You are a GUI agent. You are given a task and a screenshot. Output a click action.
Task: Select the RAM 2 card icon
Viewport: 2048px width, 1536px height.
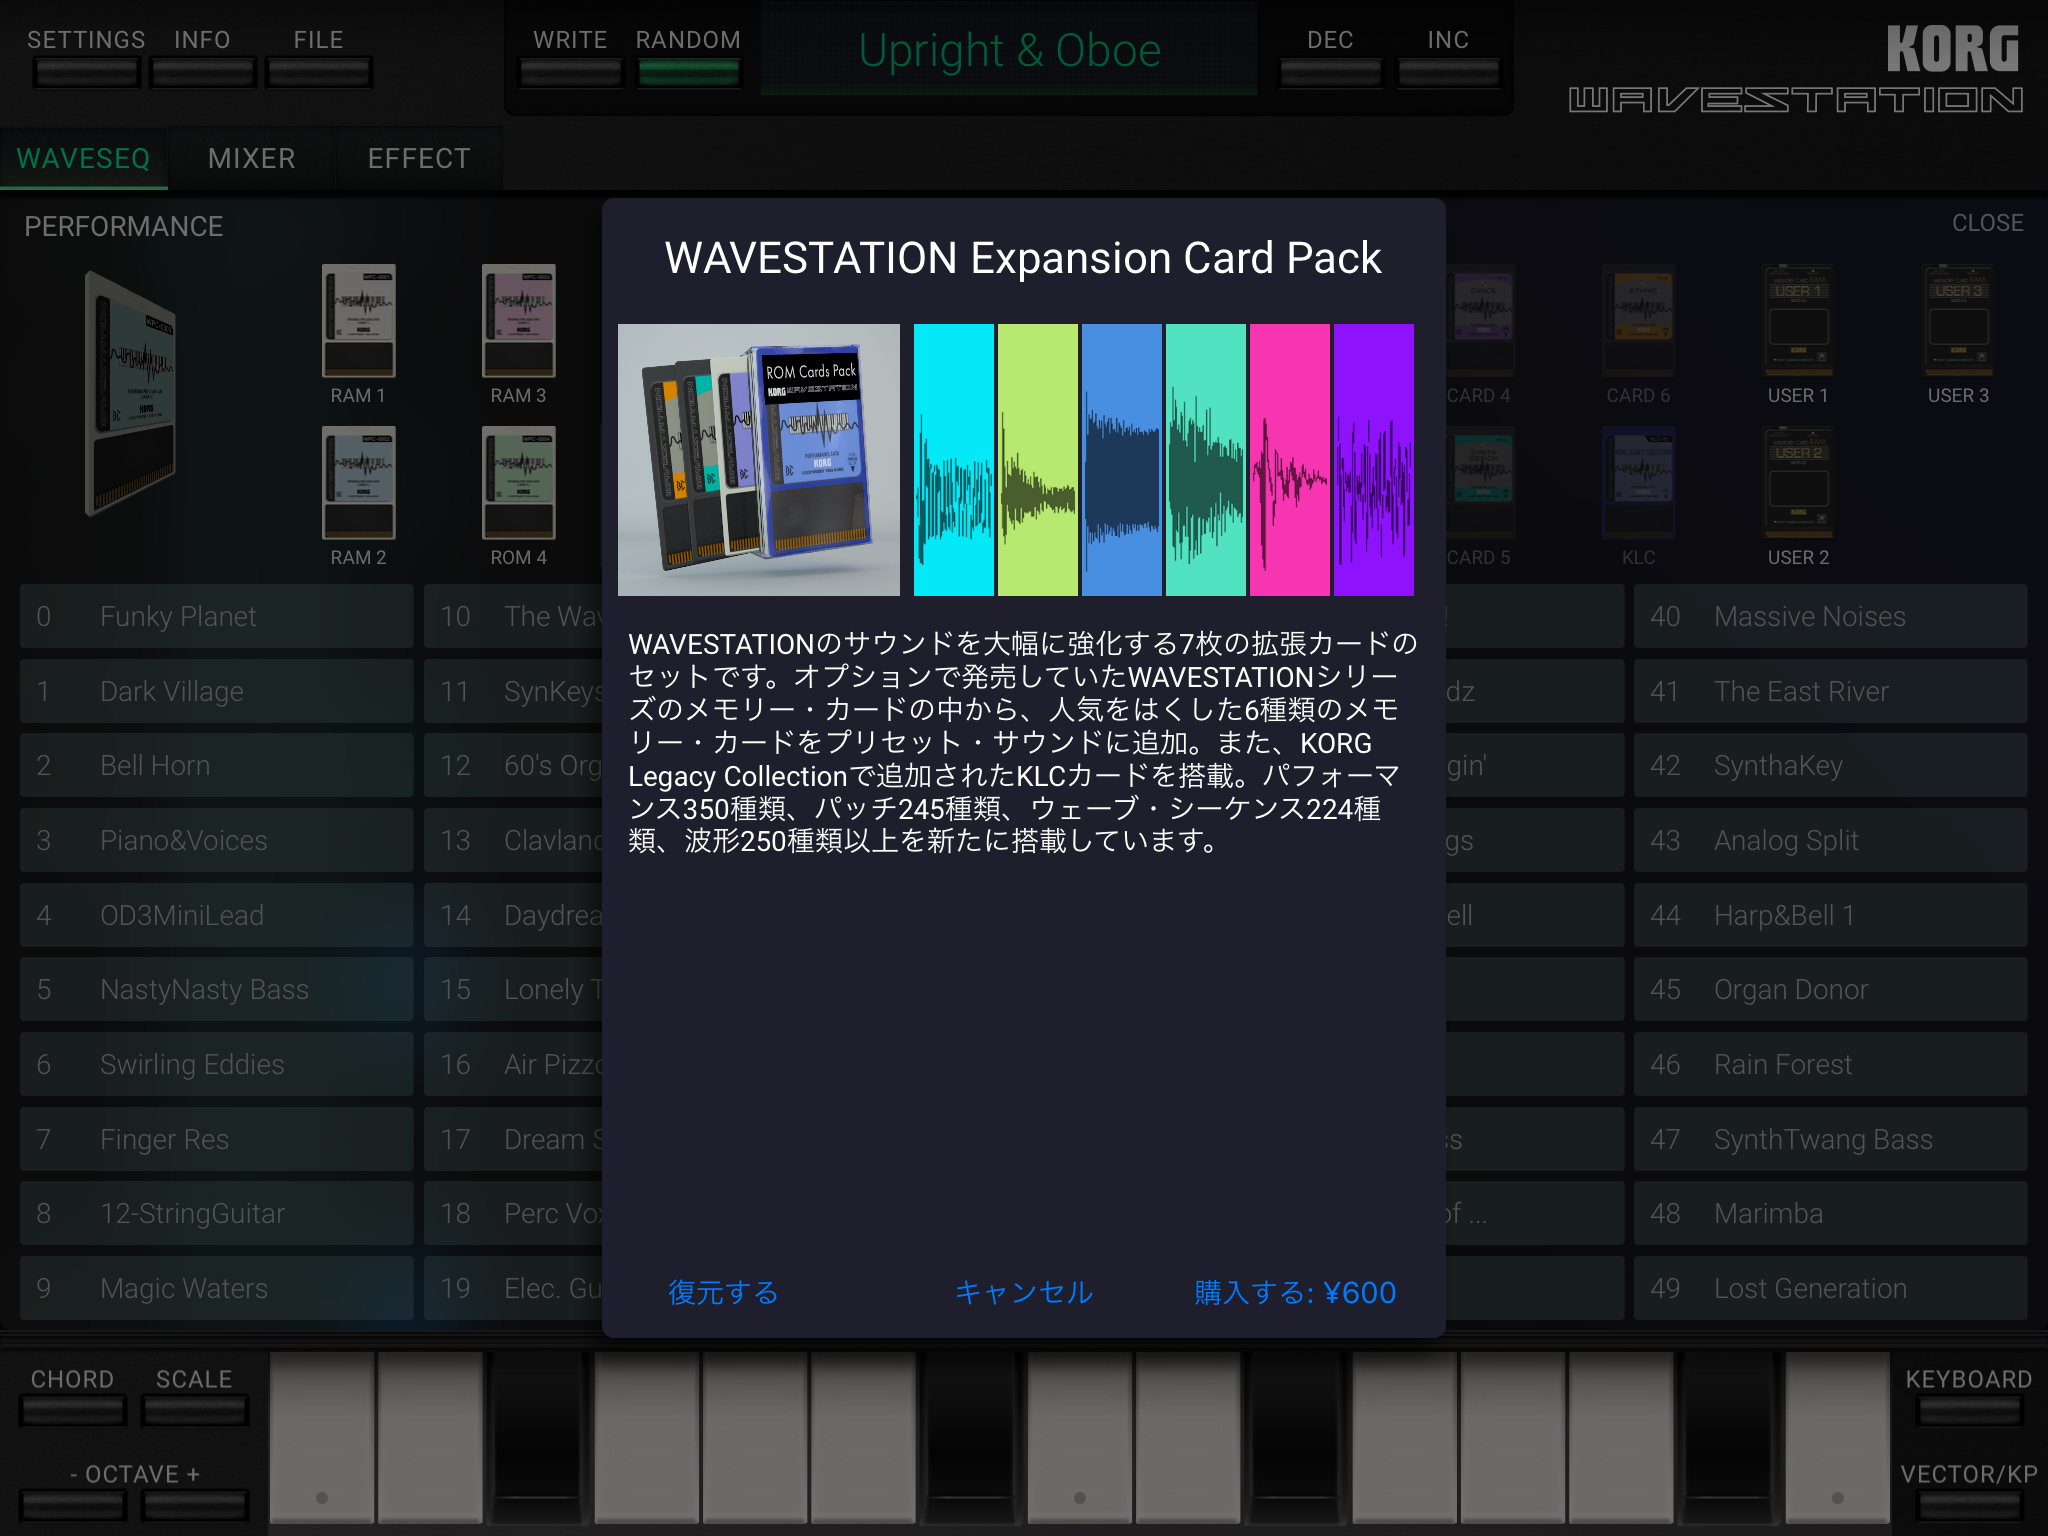[x=358, y=482]
